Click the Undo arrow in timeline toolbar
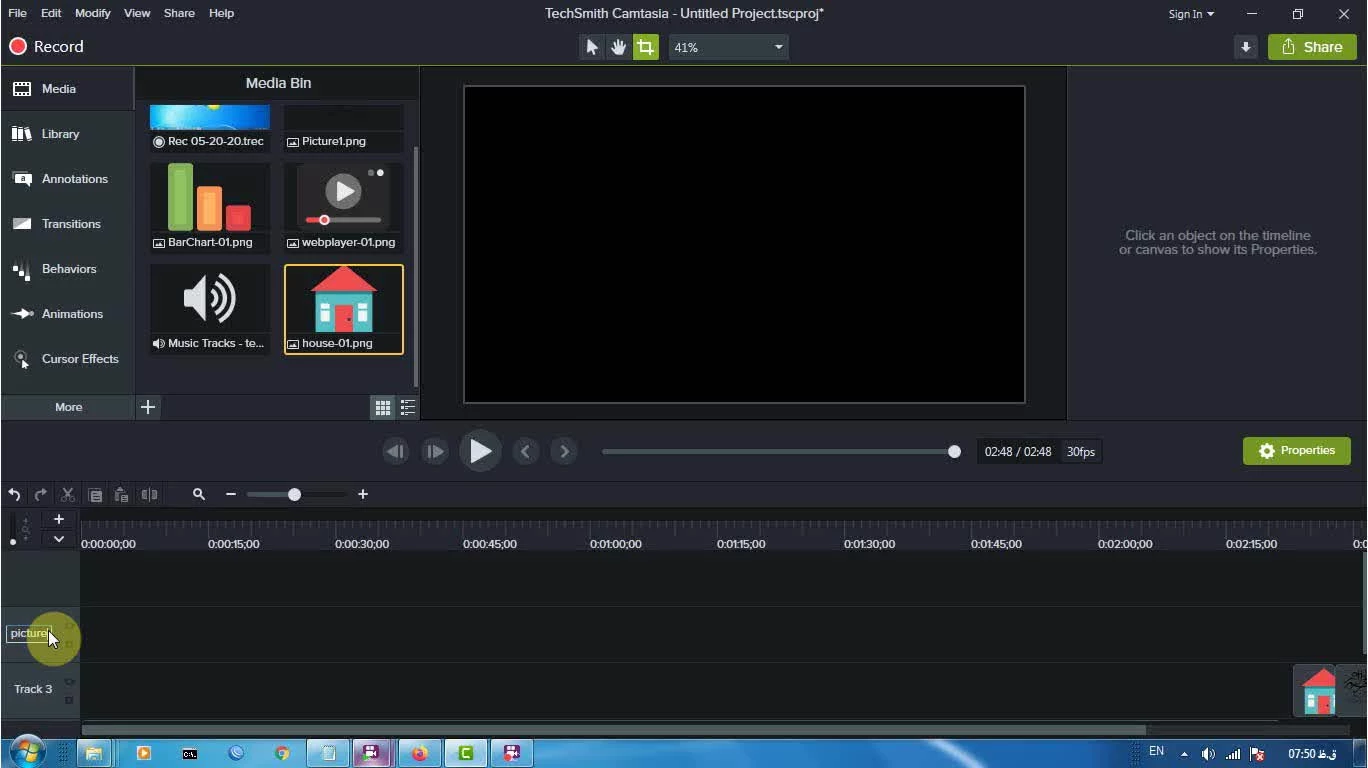The width and height of the screenshot is (1368, 768). pyautogui.click(x=14, y=494)
